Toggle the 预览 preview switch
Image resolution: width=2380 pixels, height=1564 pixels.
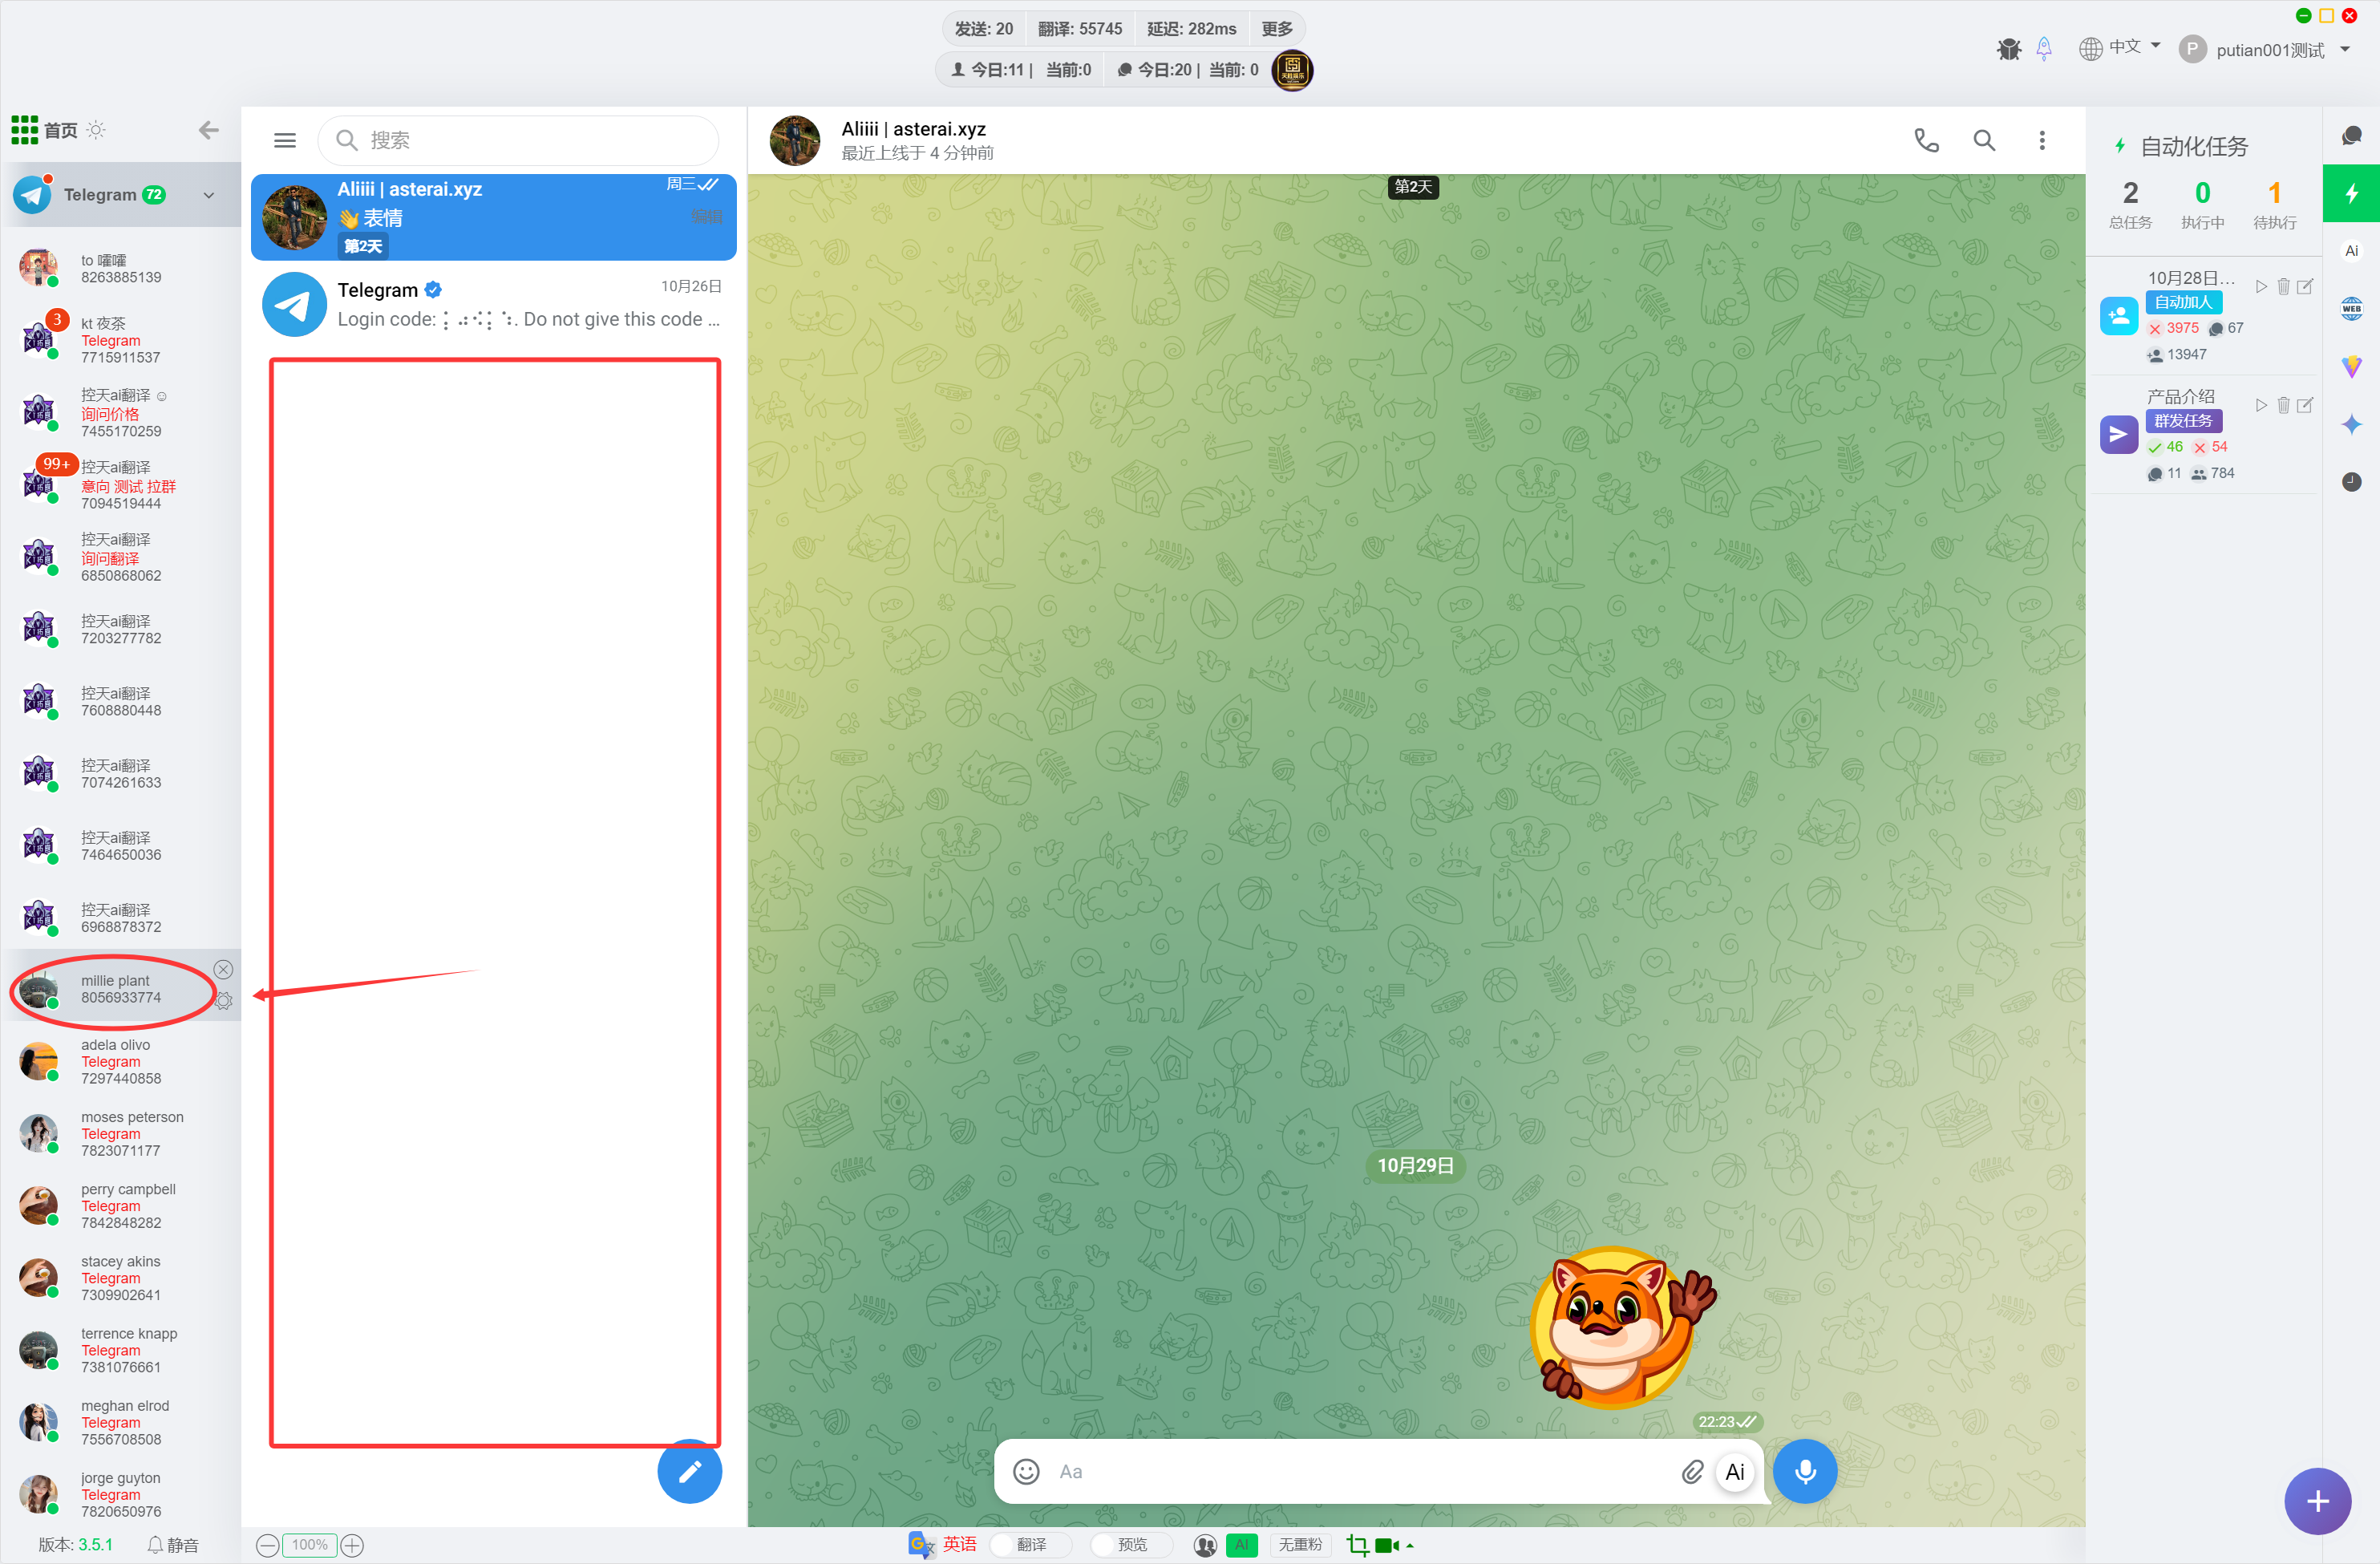(1131, 1545)
